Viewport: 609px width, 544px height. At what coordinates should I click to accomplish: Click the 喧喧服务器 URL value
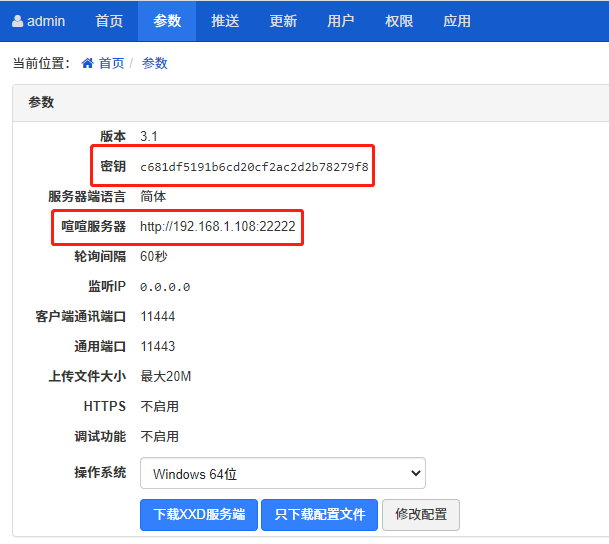click(x=218, y=227)
